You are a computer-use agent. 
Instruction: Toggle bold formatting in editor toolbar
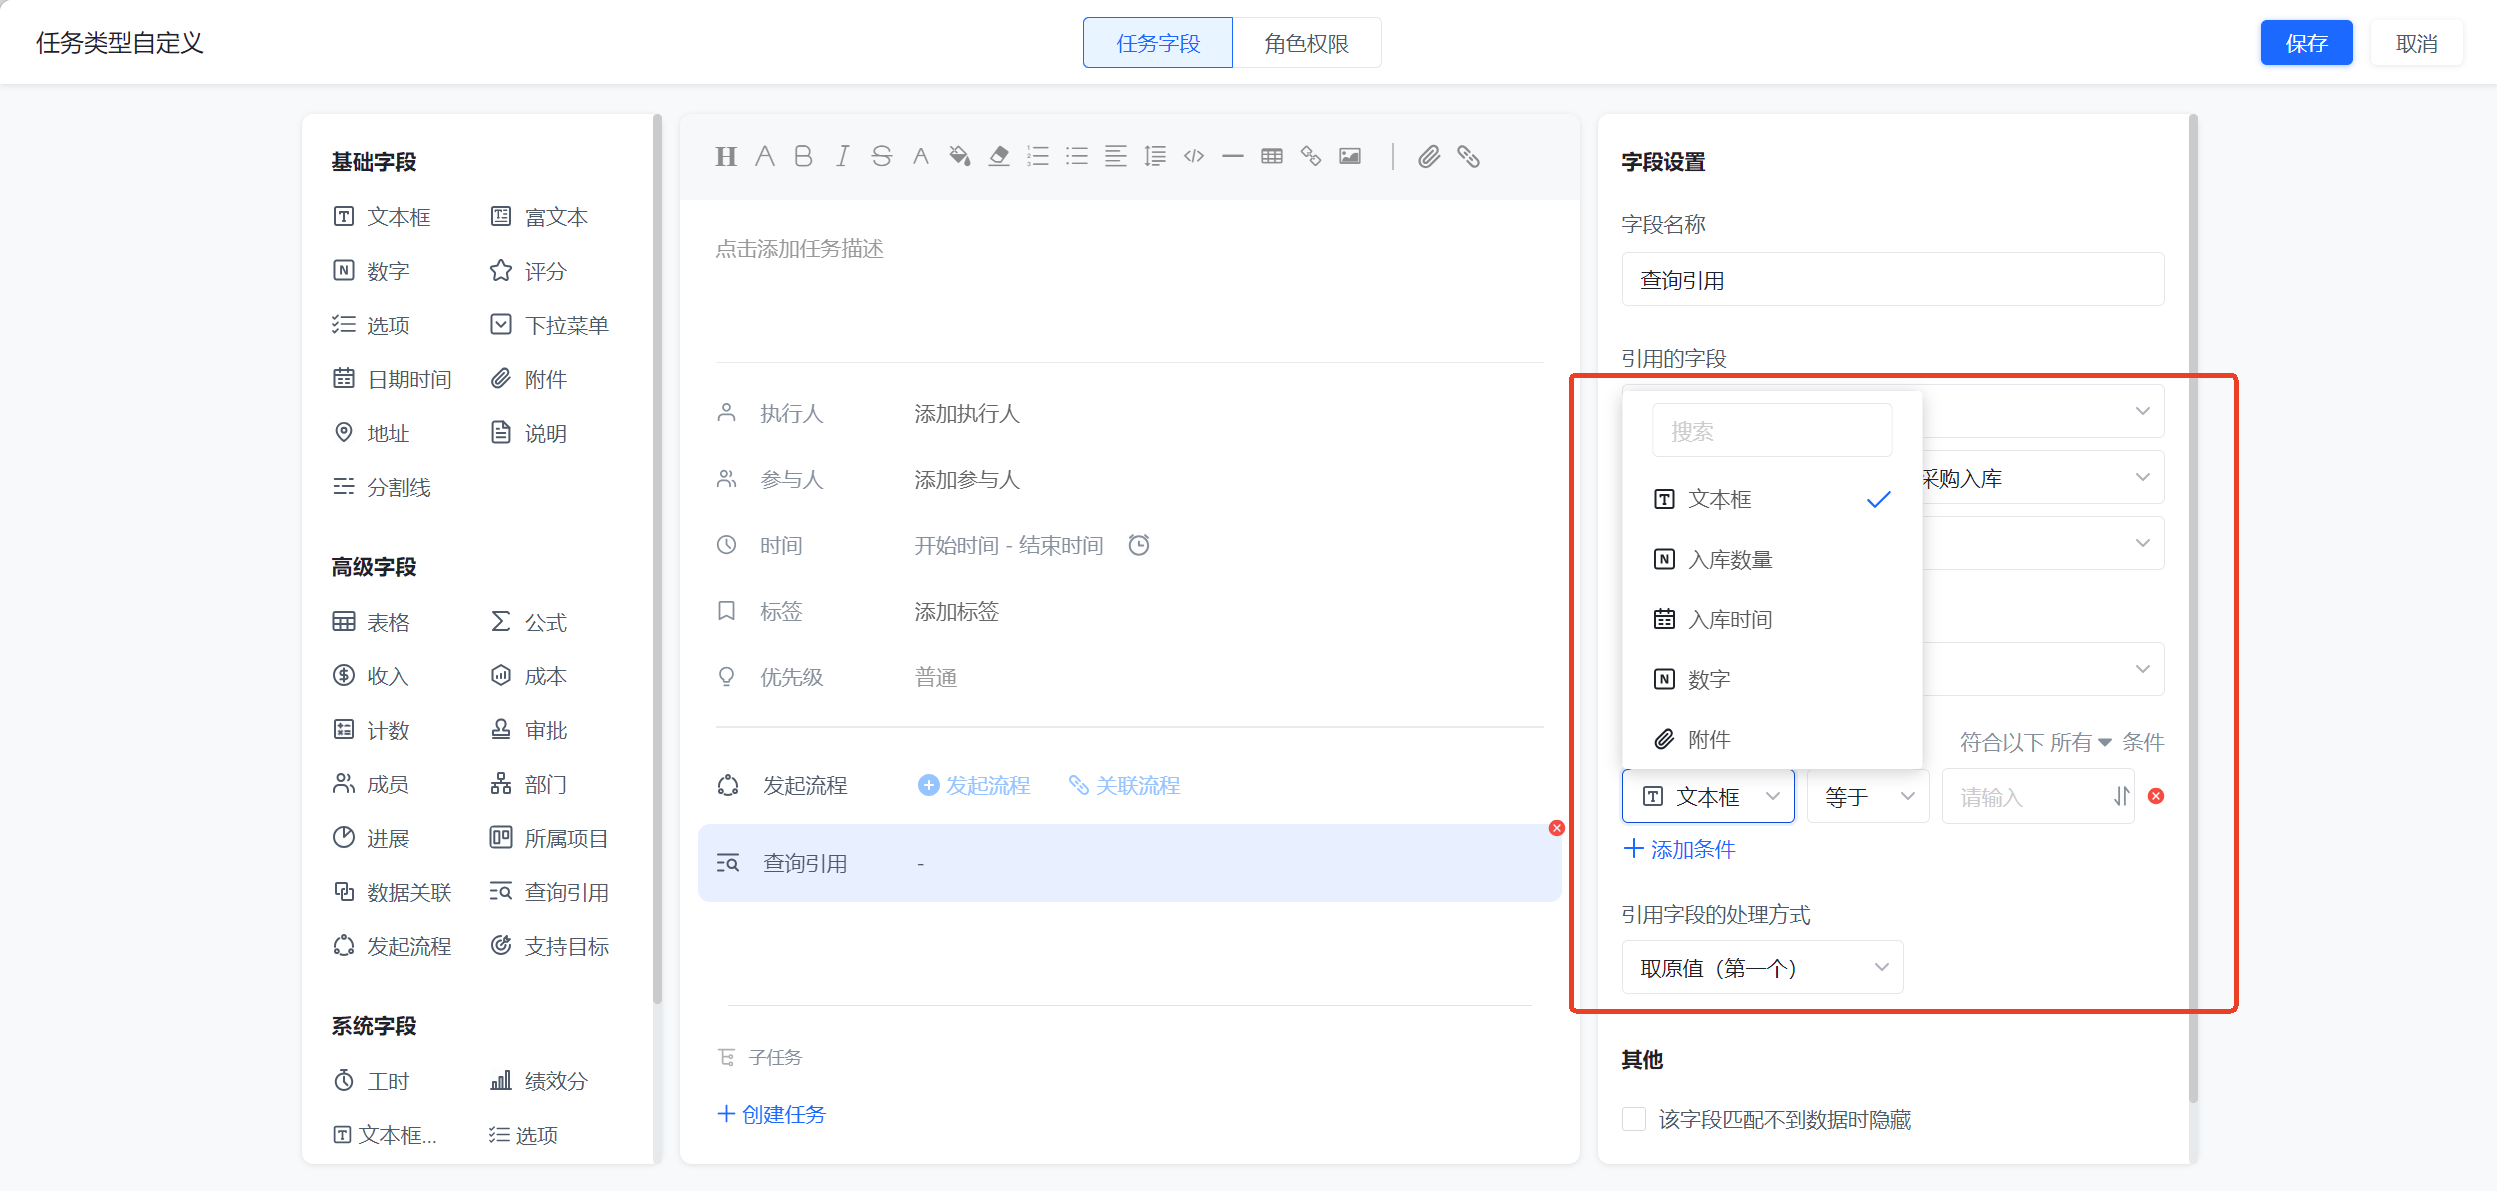pyautogui.click(x=803, y=157)
